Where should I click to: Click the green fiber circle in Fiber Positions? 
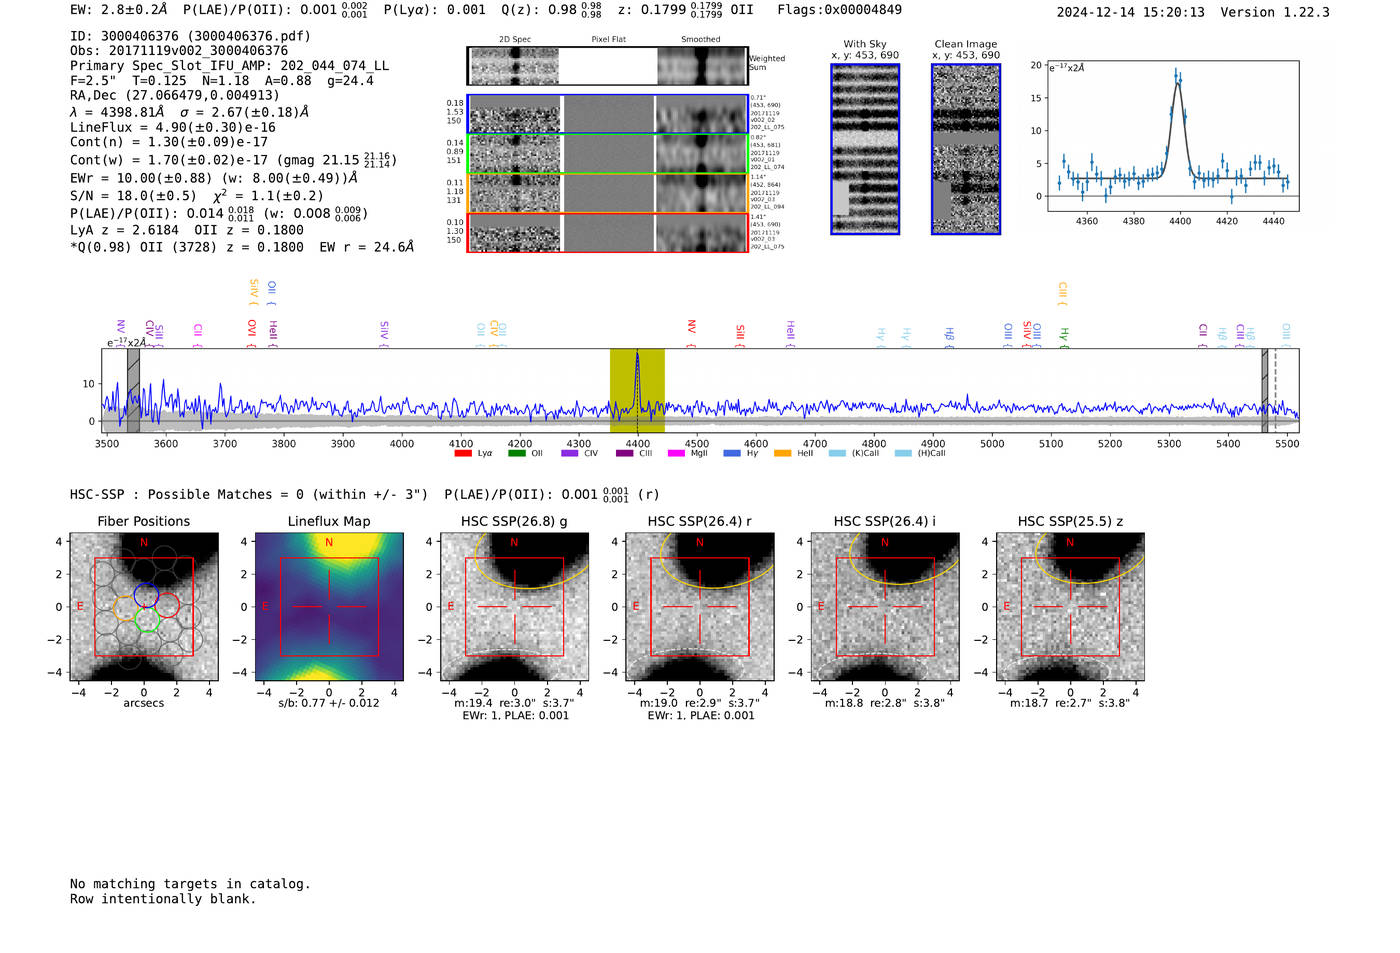click(x=146, y=620)
